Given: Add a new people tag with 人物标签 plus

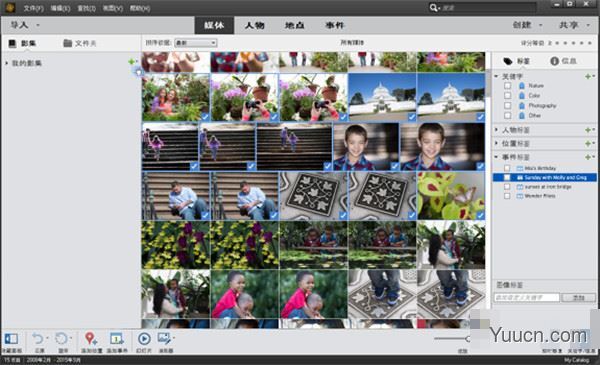Looking at the screenshot, I should tap(588, 130).
